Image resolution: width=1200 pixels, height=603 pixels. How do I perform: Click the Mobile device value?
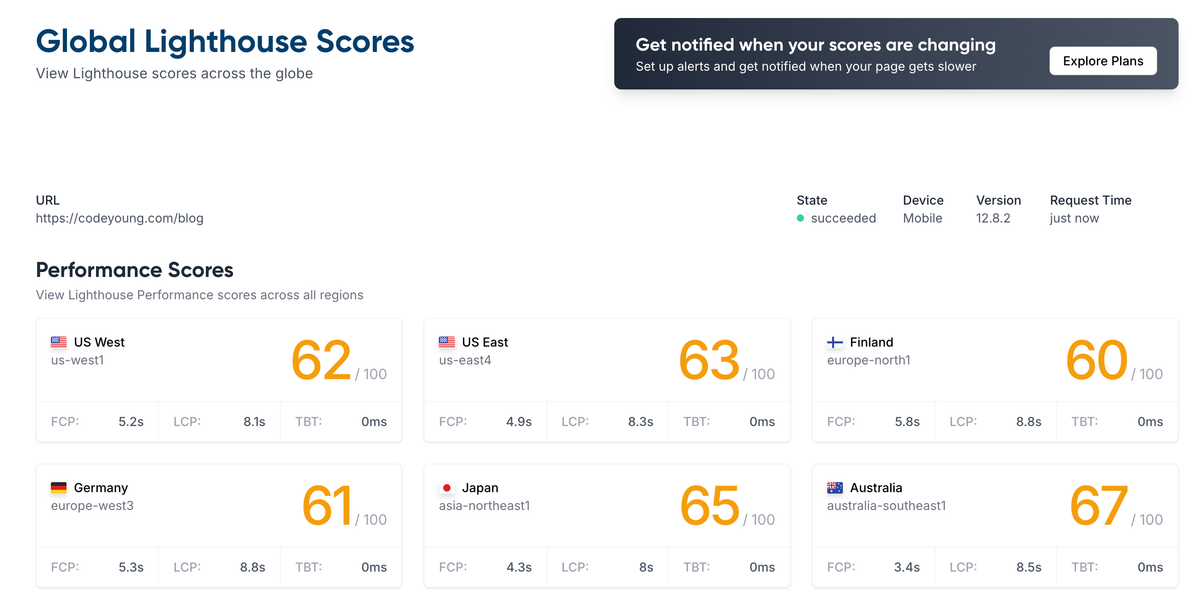click(x=922, y=218)
